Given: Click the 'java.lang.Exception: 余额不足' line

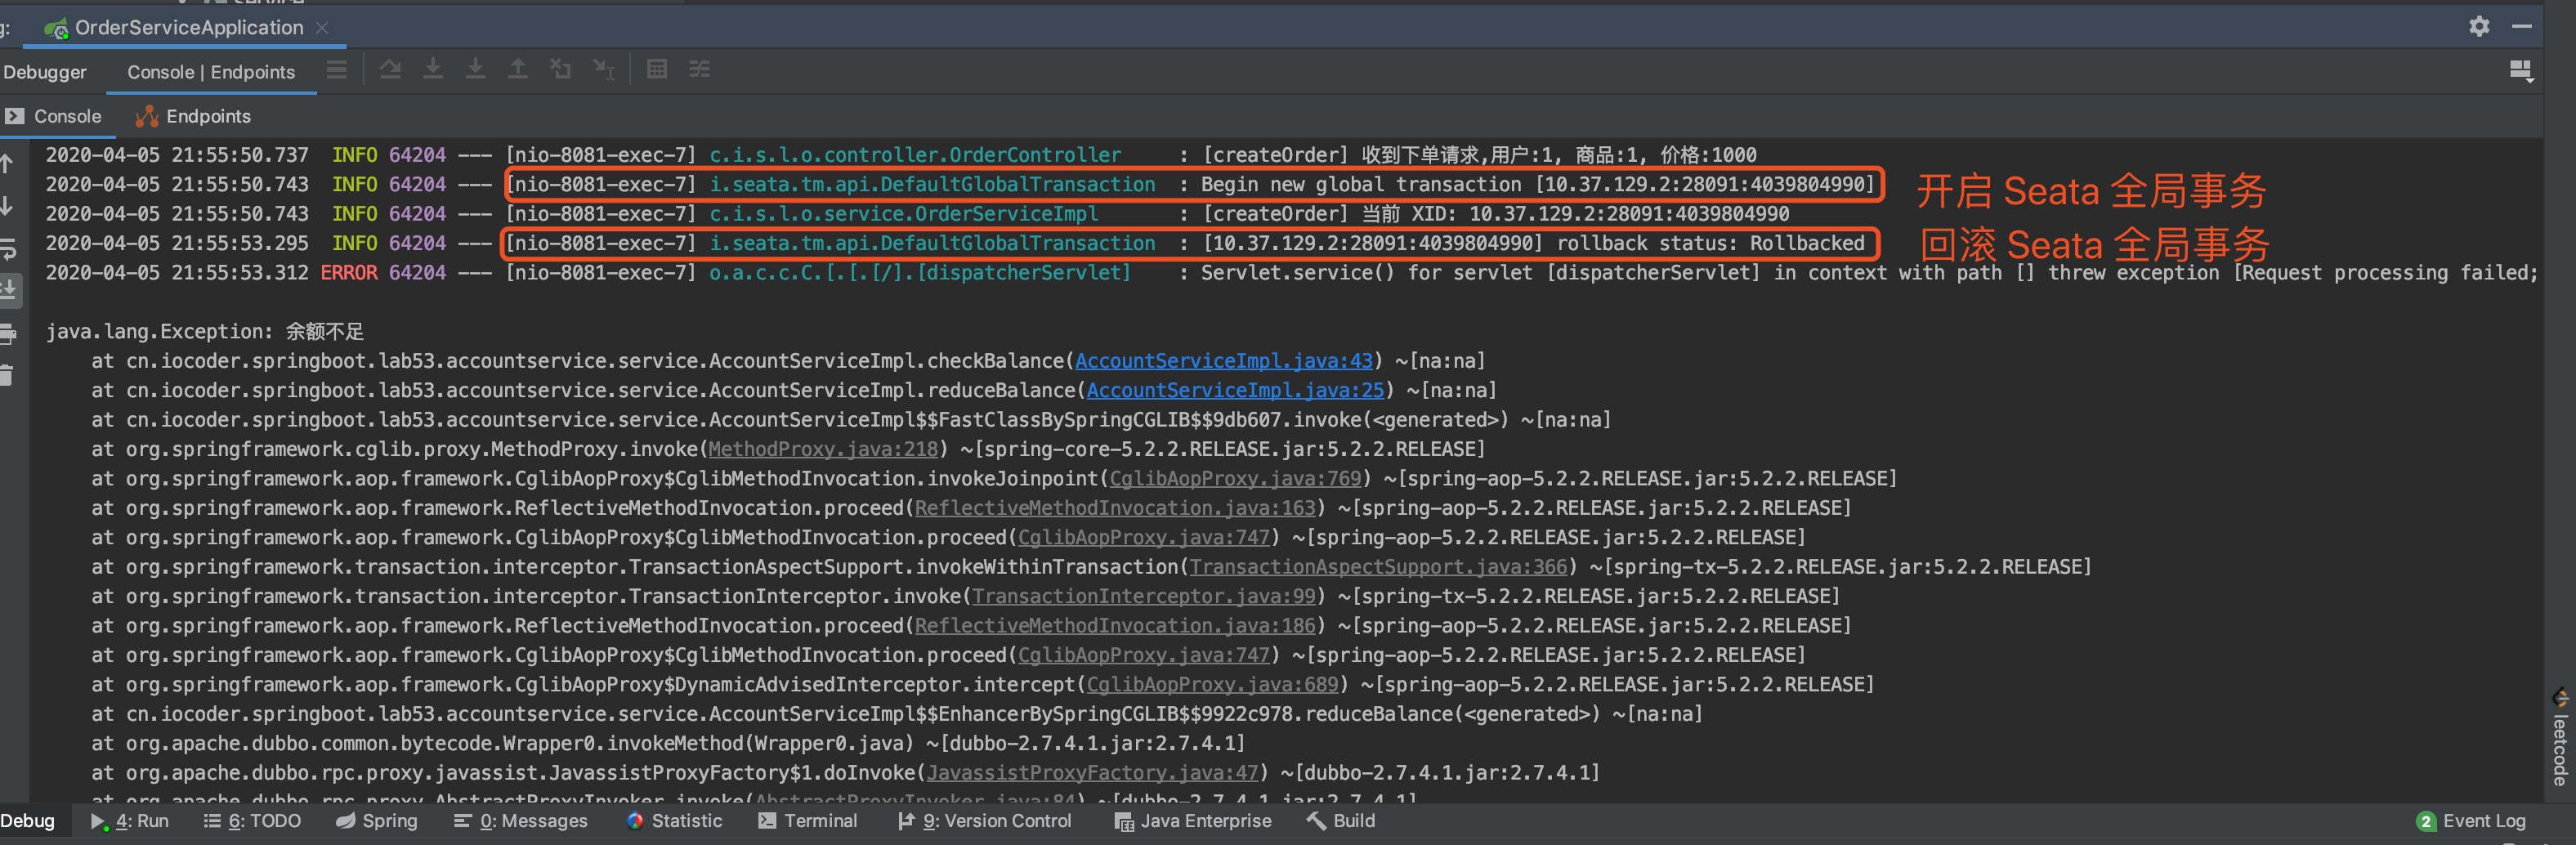Looking at the screenshot, I should coord(205,332).
